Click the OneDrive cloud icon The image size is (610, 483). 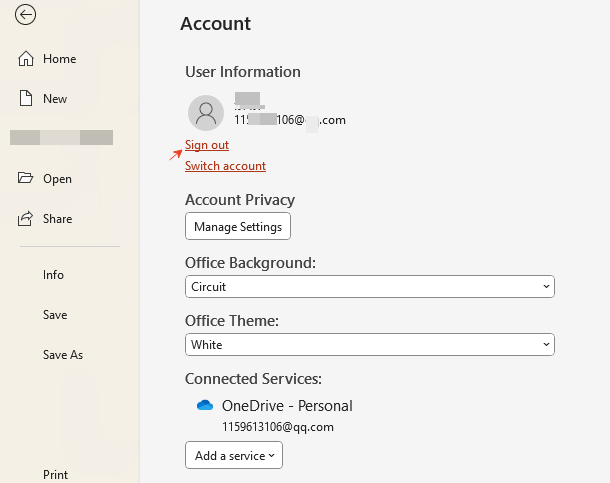tap(205, 405)
